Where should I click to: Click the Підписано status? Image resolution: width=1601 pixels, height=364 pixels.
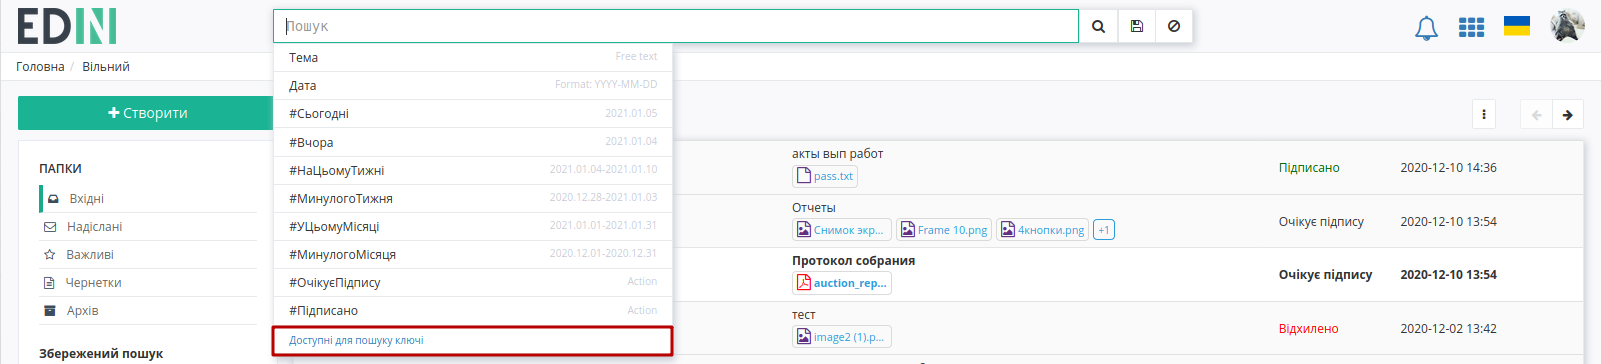[1309, 168]
